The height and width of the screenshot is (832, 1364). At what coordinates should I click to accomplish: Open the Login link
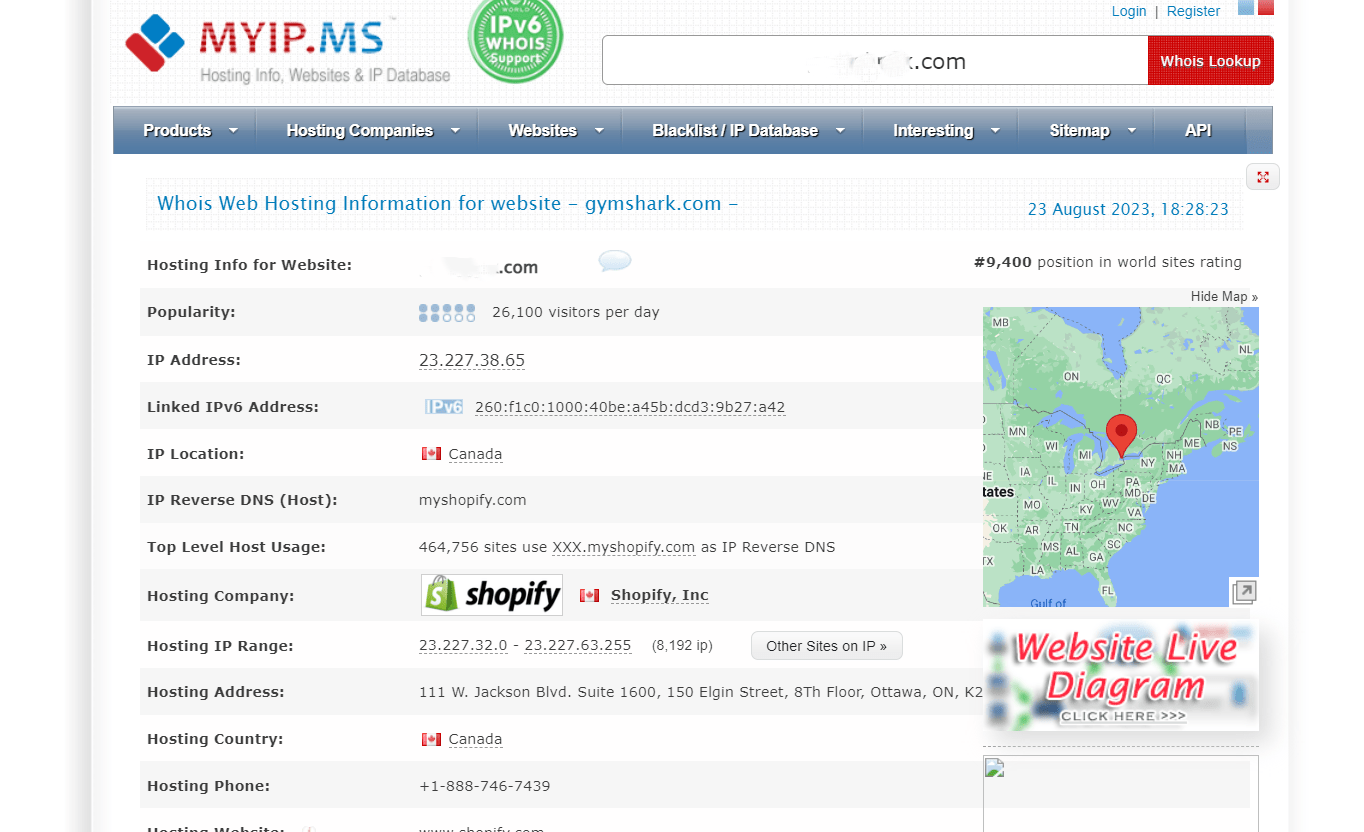coord(1129,11)
